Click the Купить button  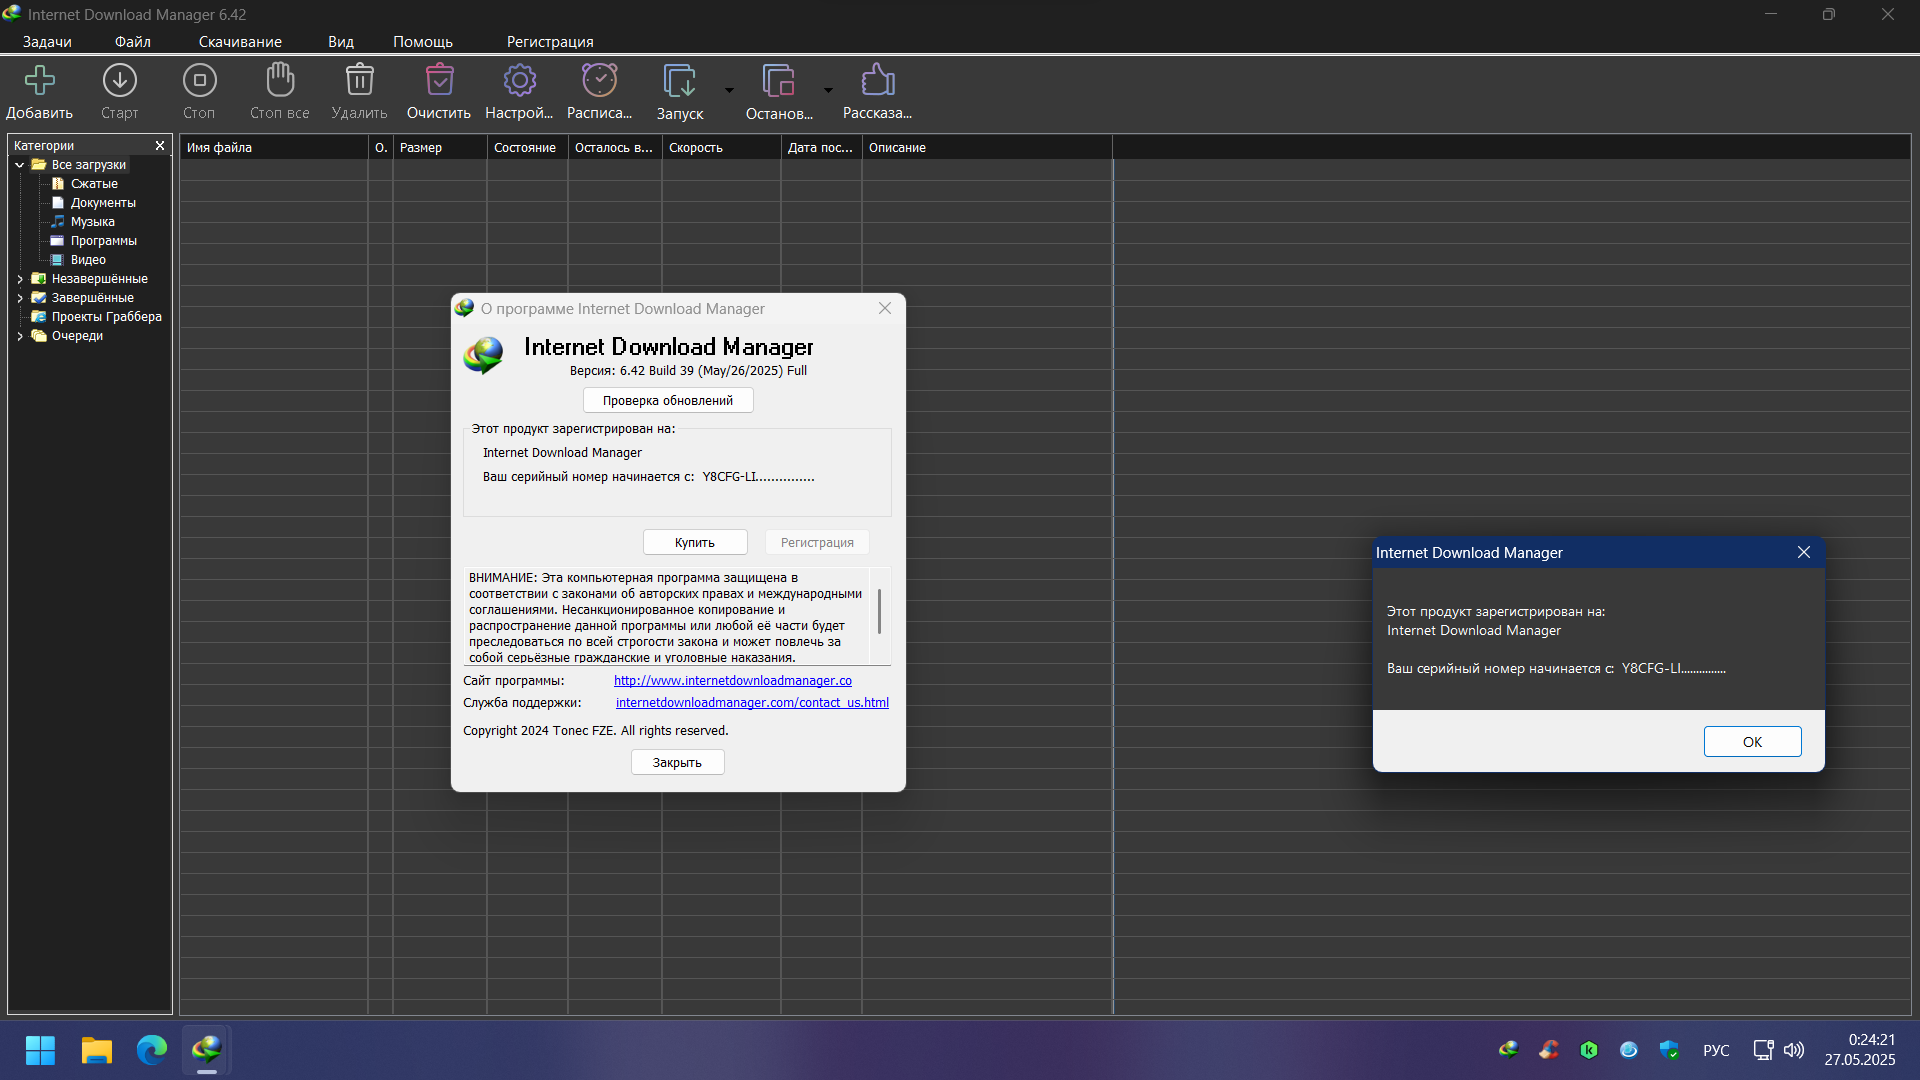click(x=695, y=542)
